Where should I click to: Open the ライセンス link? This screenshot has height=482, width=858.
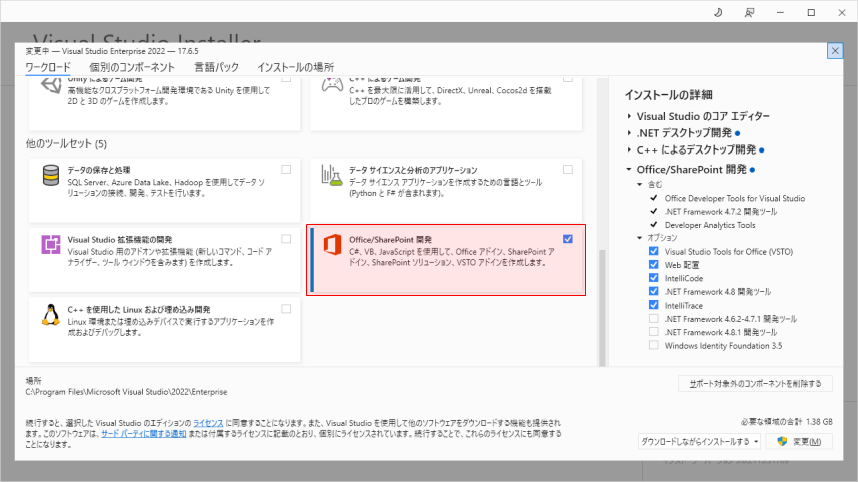(208, 423)
